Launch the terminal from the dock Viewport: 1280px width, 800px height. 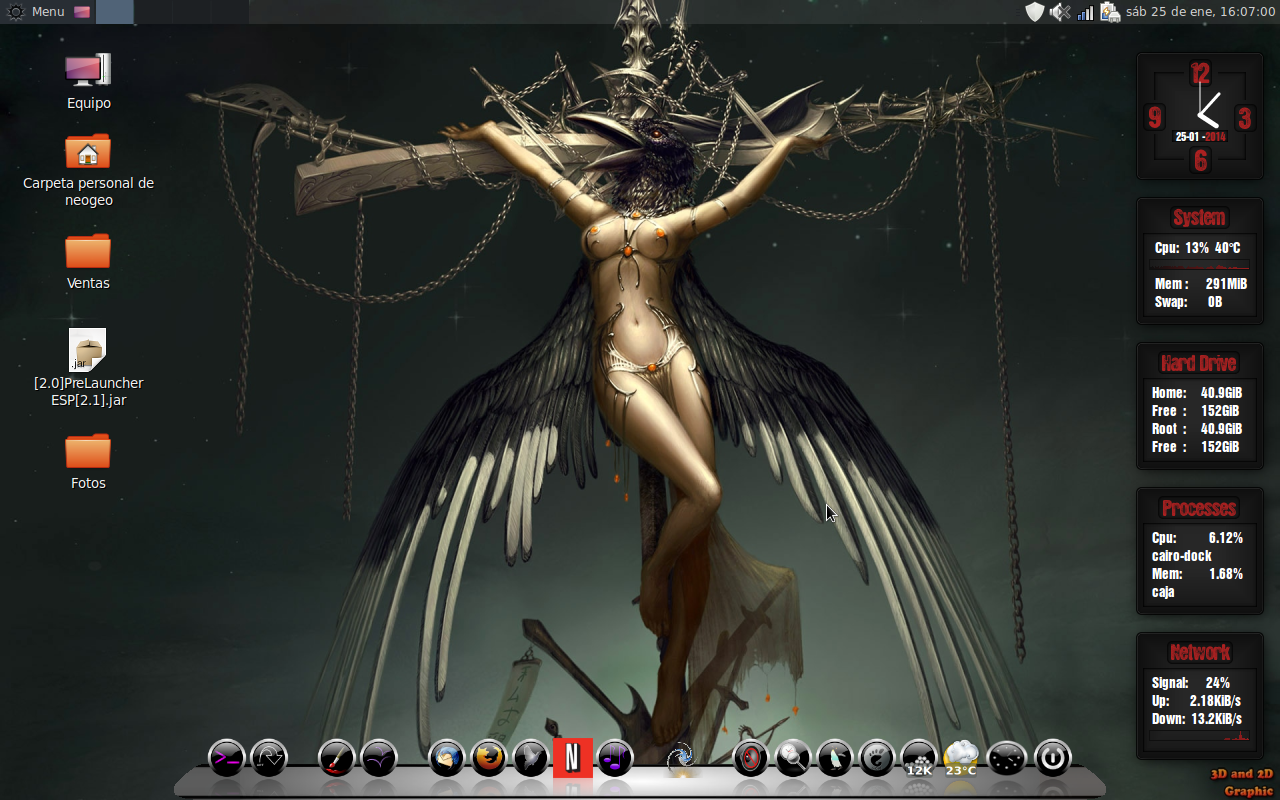226,758
